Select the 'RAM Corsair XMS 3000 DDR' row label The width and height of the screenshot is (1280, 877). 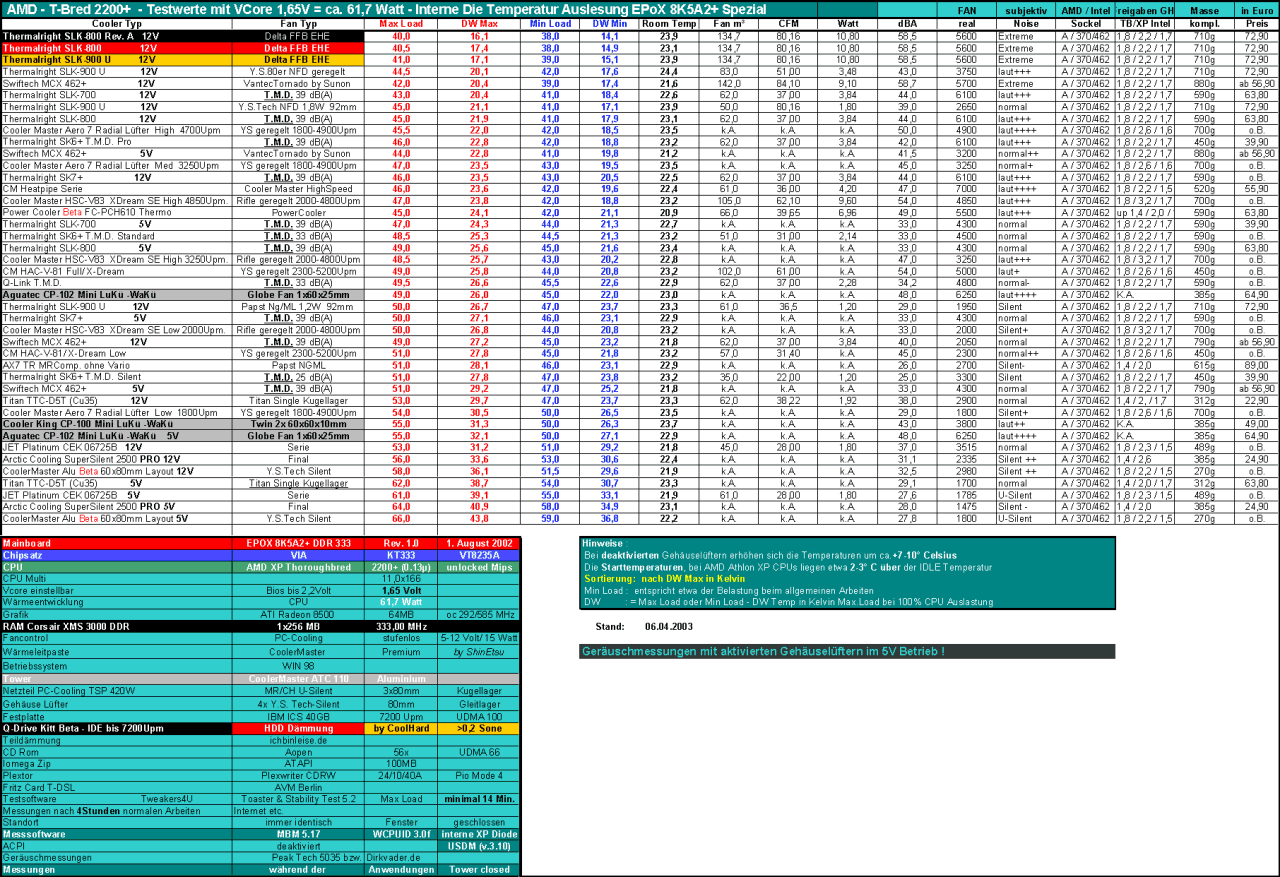click(116, 625)
